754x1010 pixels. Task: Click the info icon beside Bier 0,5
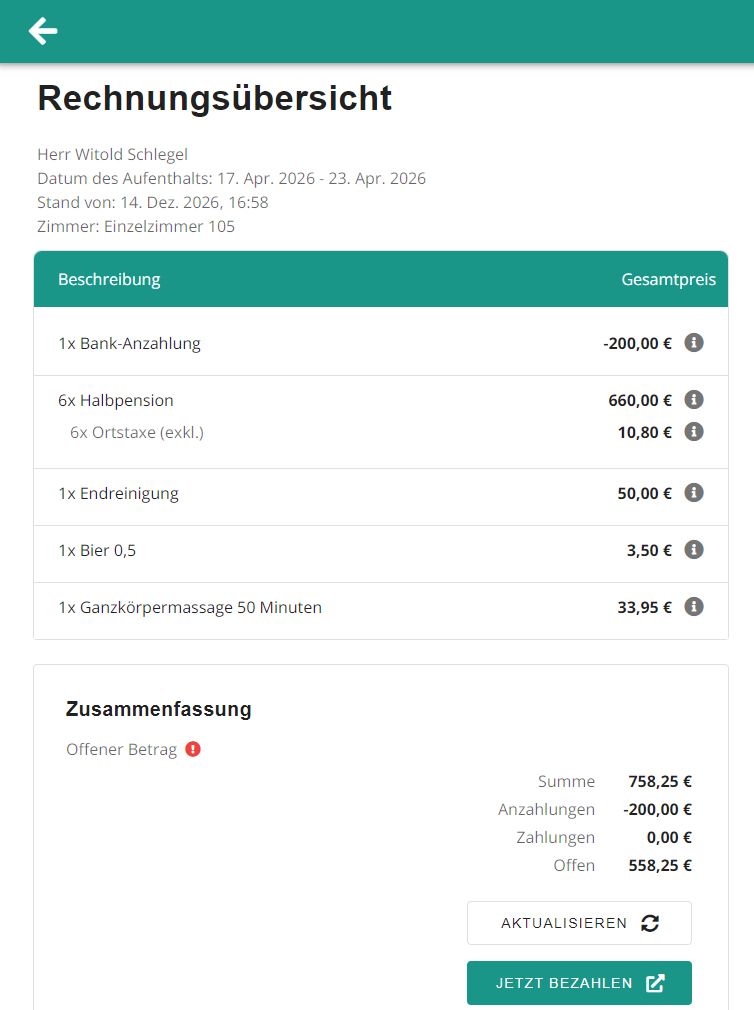(x=694, y=549)
